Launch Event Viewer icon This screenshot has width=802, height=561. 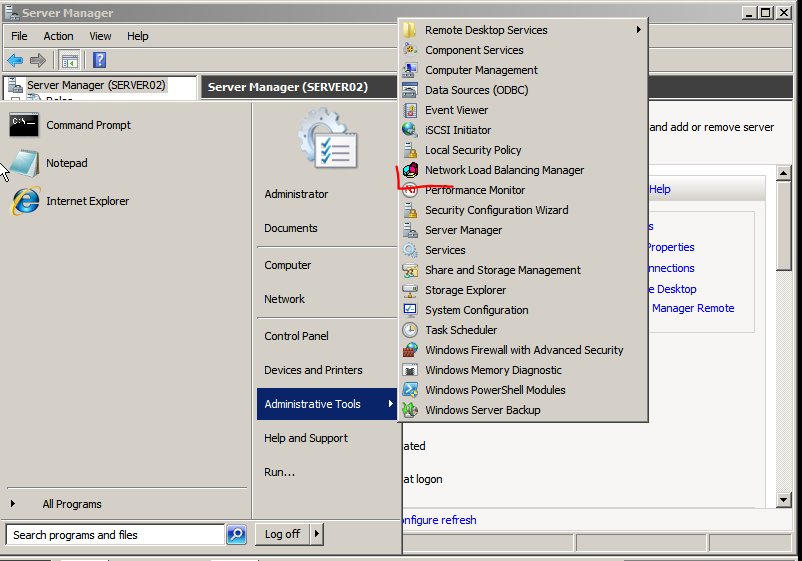click(x=410, y=110)
